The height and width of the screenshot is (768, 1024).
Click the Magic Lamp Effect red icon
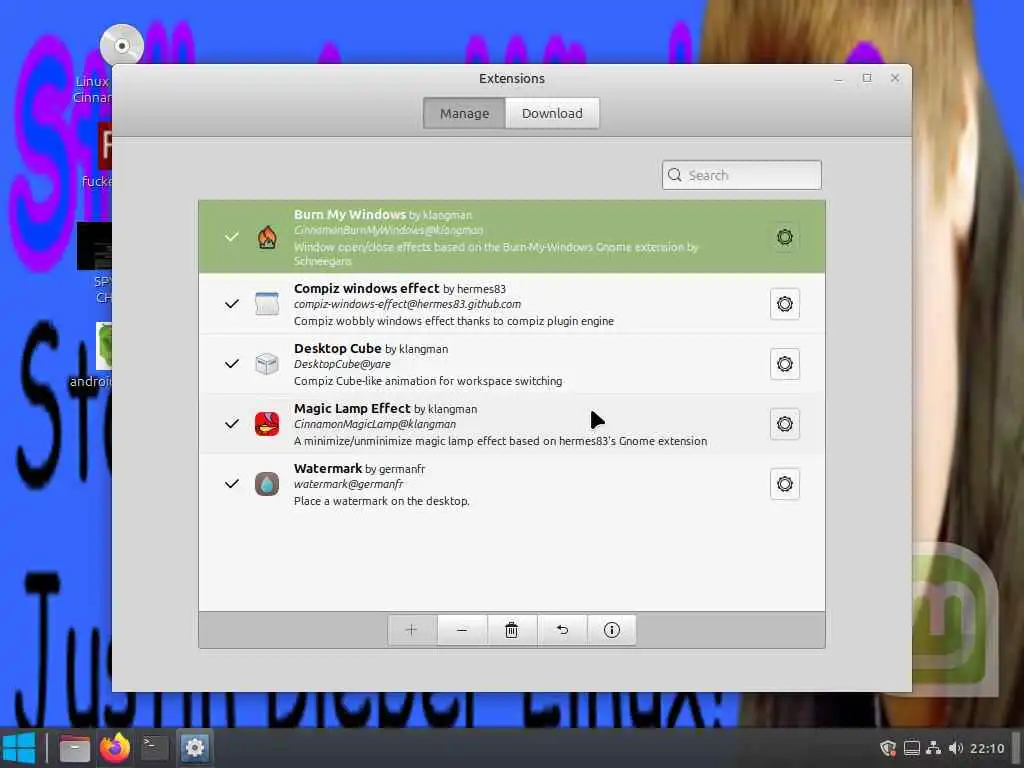(x=266, y=424)
